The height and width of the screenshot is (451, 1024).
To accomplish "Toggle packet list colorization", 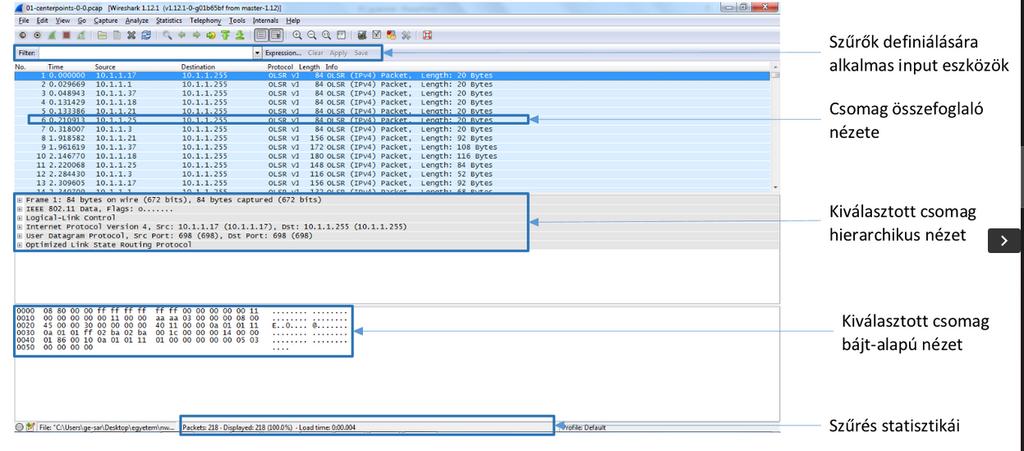I will pos(261,35).
